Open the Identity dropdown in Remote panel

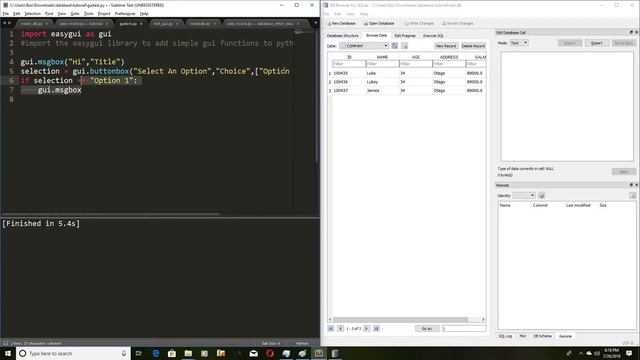click(524, 196)
